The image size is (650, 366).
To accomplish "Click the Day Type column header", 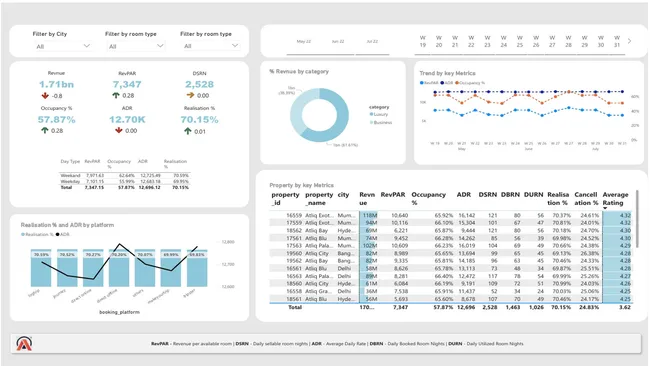I will click(x=70, y=161).
